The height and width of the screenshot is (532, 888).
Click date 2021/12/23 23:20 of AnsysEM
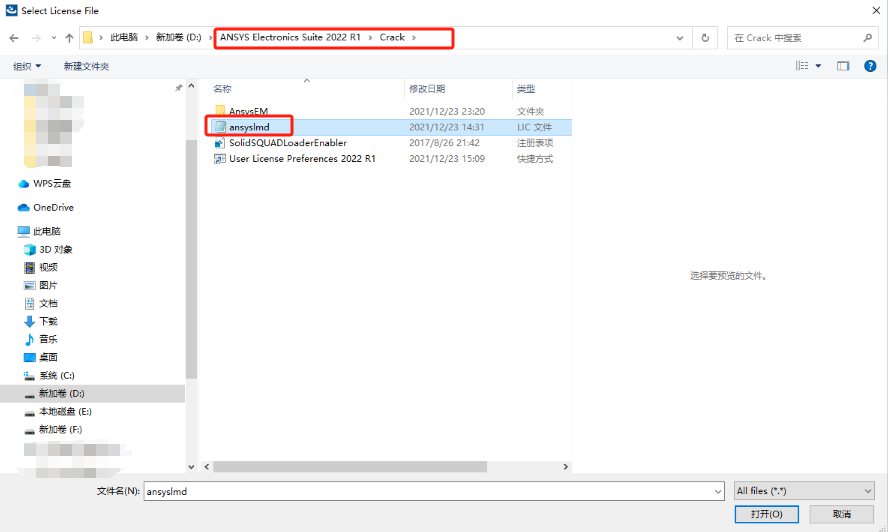pyautogui.click(x=447, y=112)
